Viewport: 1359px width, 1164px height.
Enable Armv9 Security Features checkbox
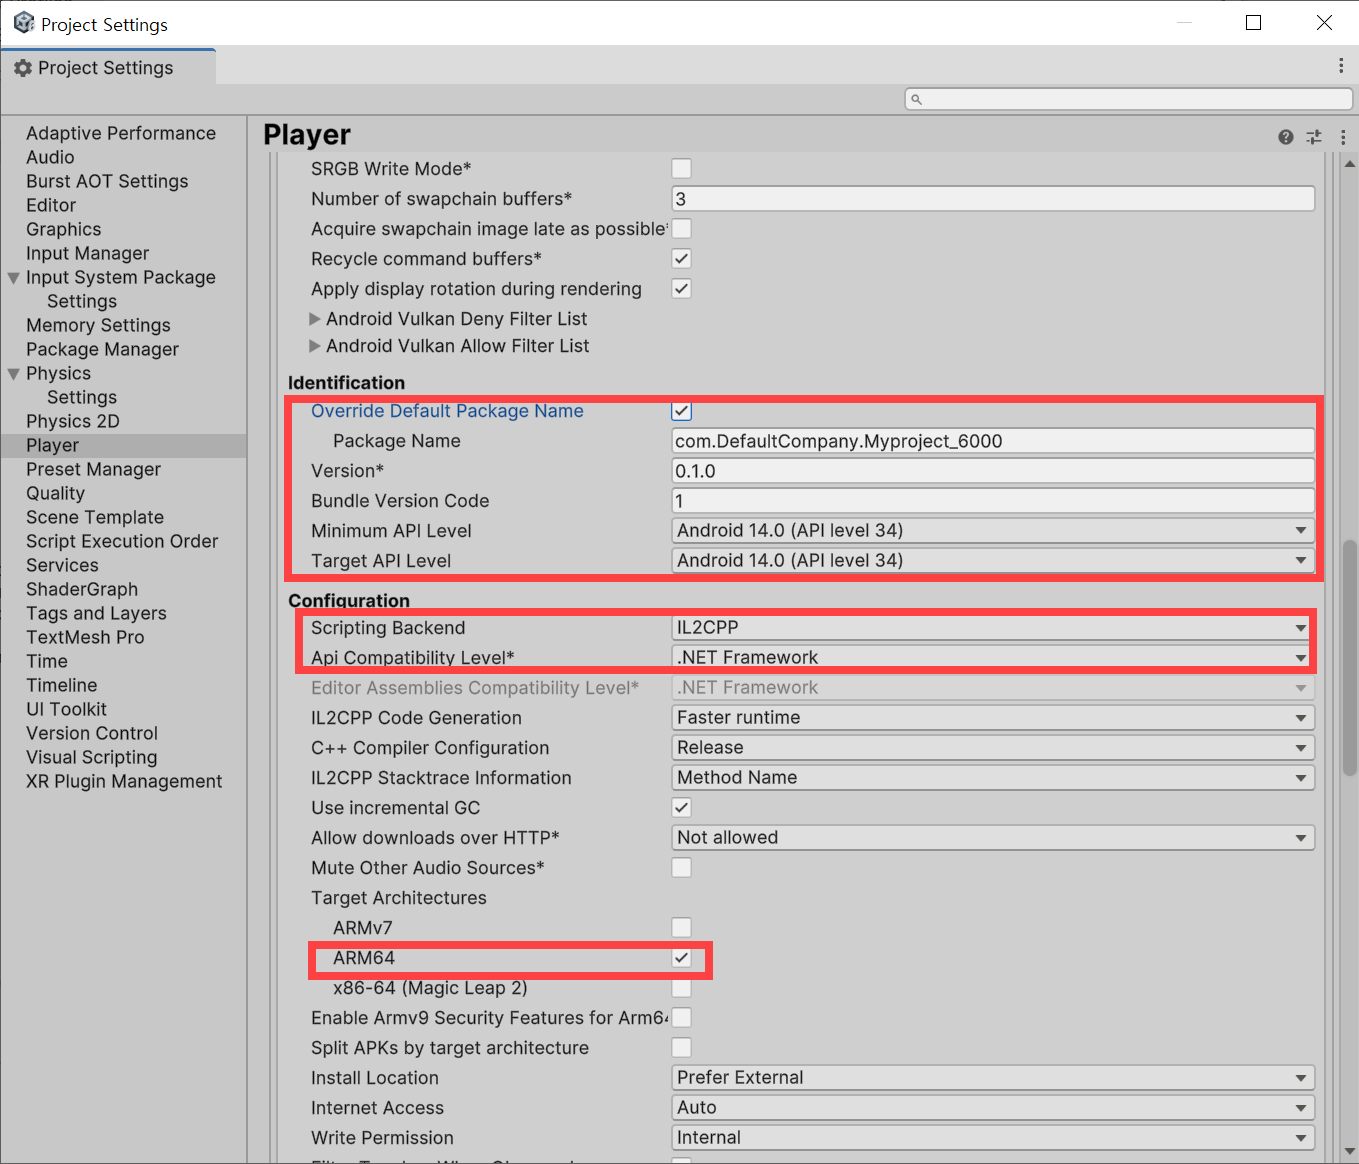coord(682,1018)
